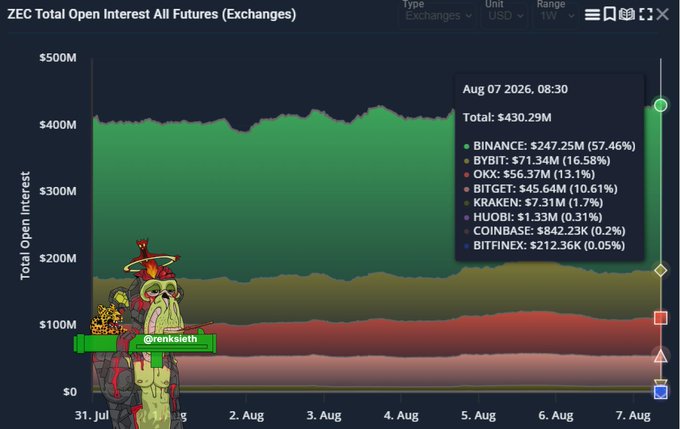Click the Total: $430.29M tooltip line
The height and width of the screenshot is (429, 680).
click(x=507, y=118)
